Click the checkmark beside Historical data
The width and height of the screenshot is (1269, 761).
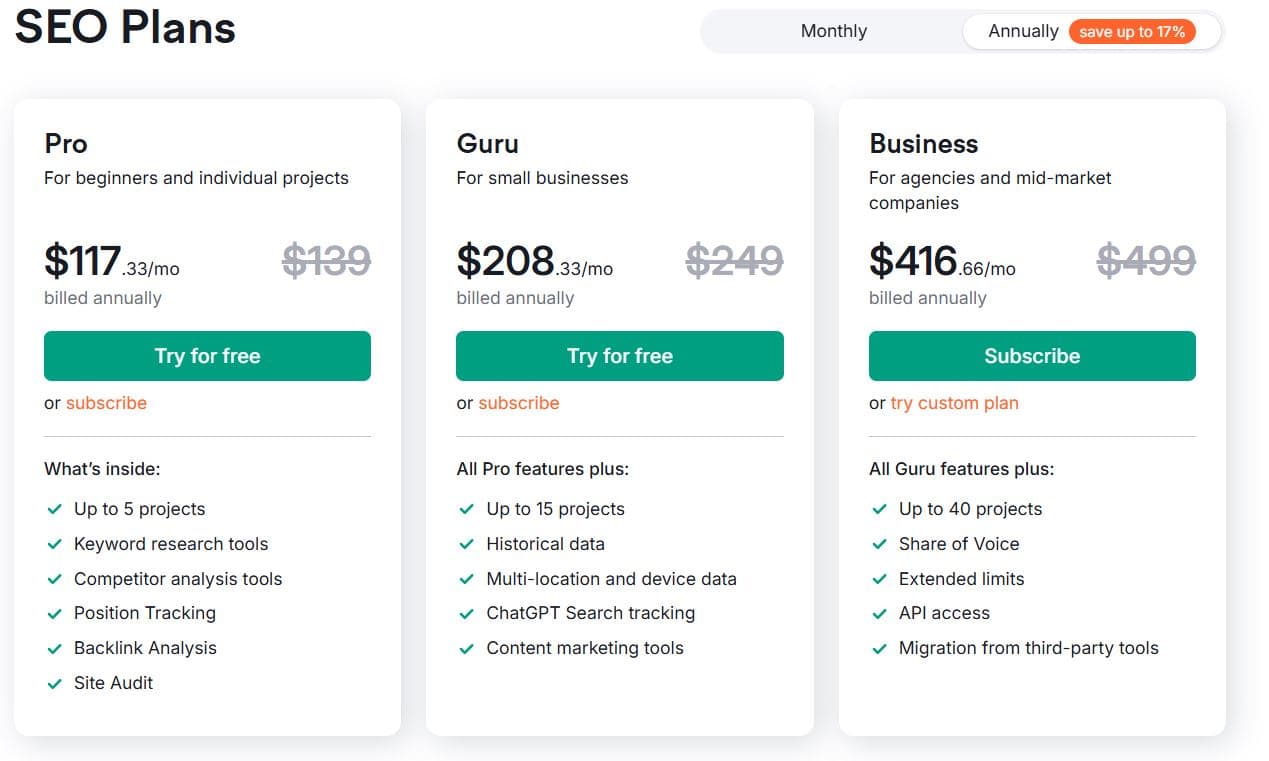pyautogui.click(x=467, y=544)
